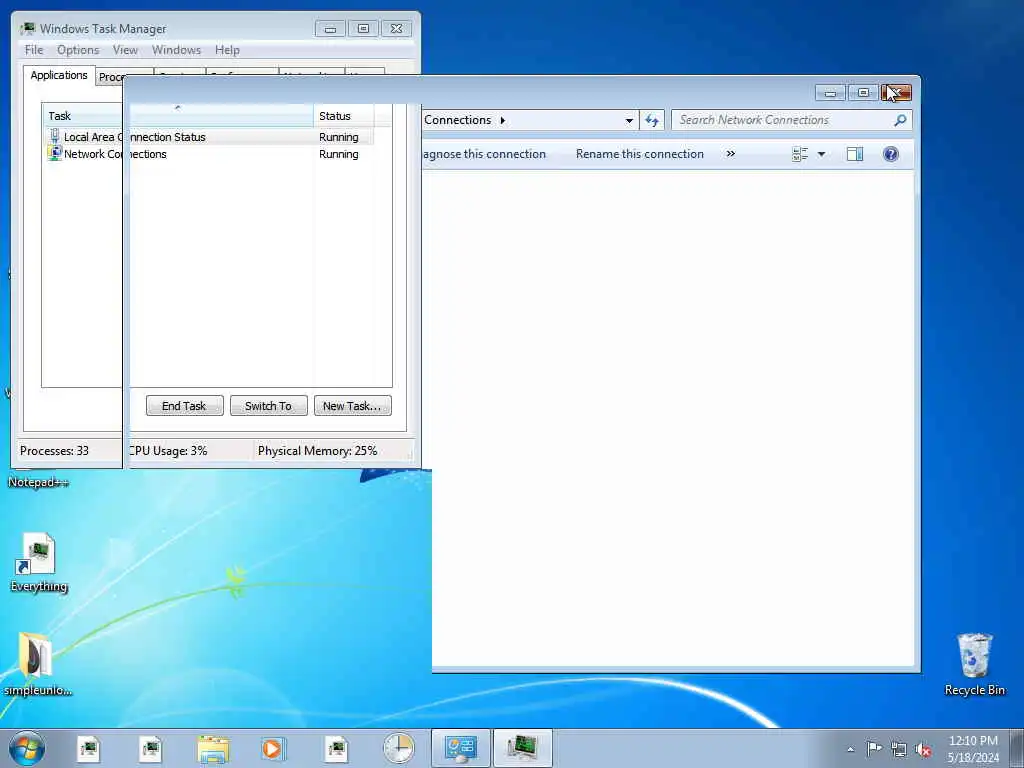Click Physical Memory: 25% status entry
The height and width of the screenshot is (768, 1024).
point(317,451)
